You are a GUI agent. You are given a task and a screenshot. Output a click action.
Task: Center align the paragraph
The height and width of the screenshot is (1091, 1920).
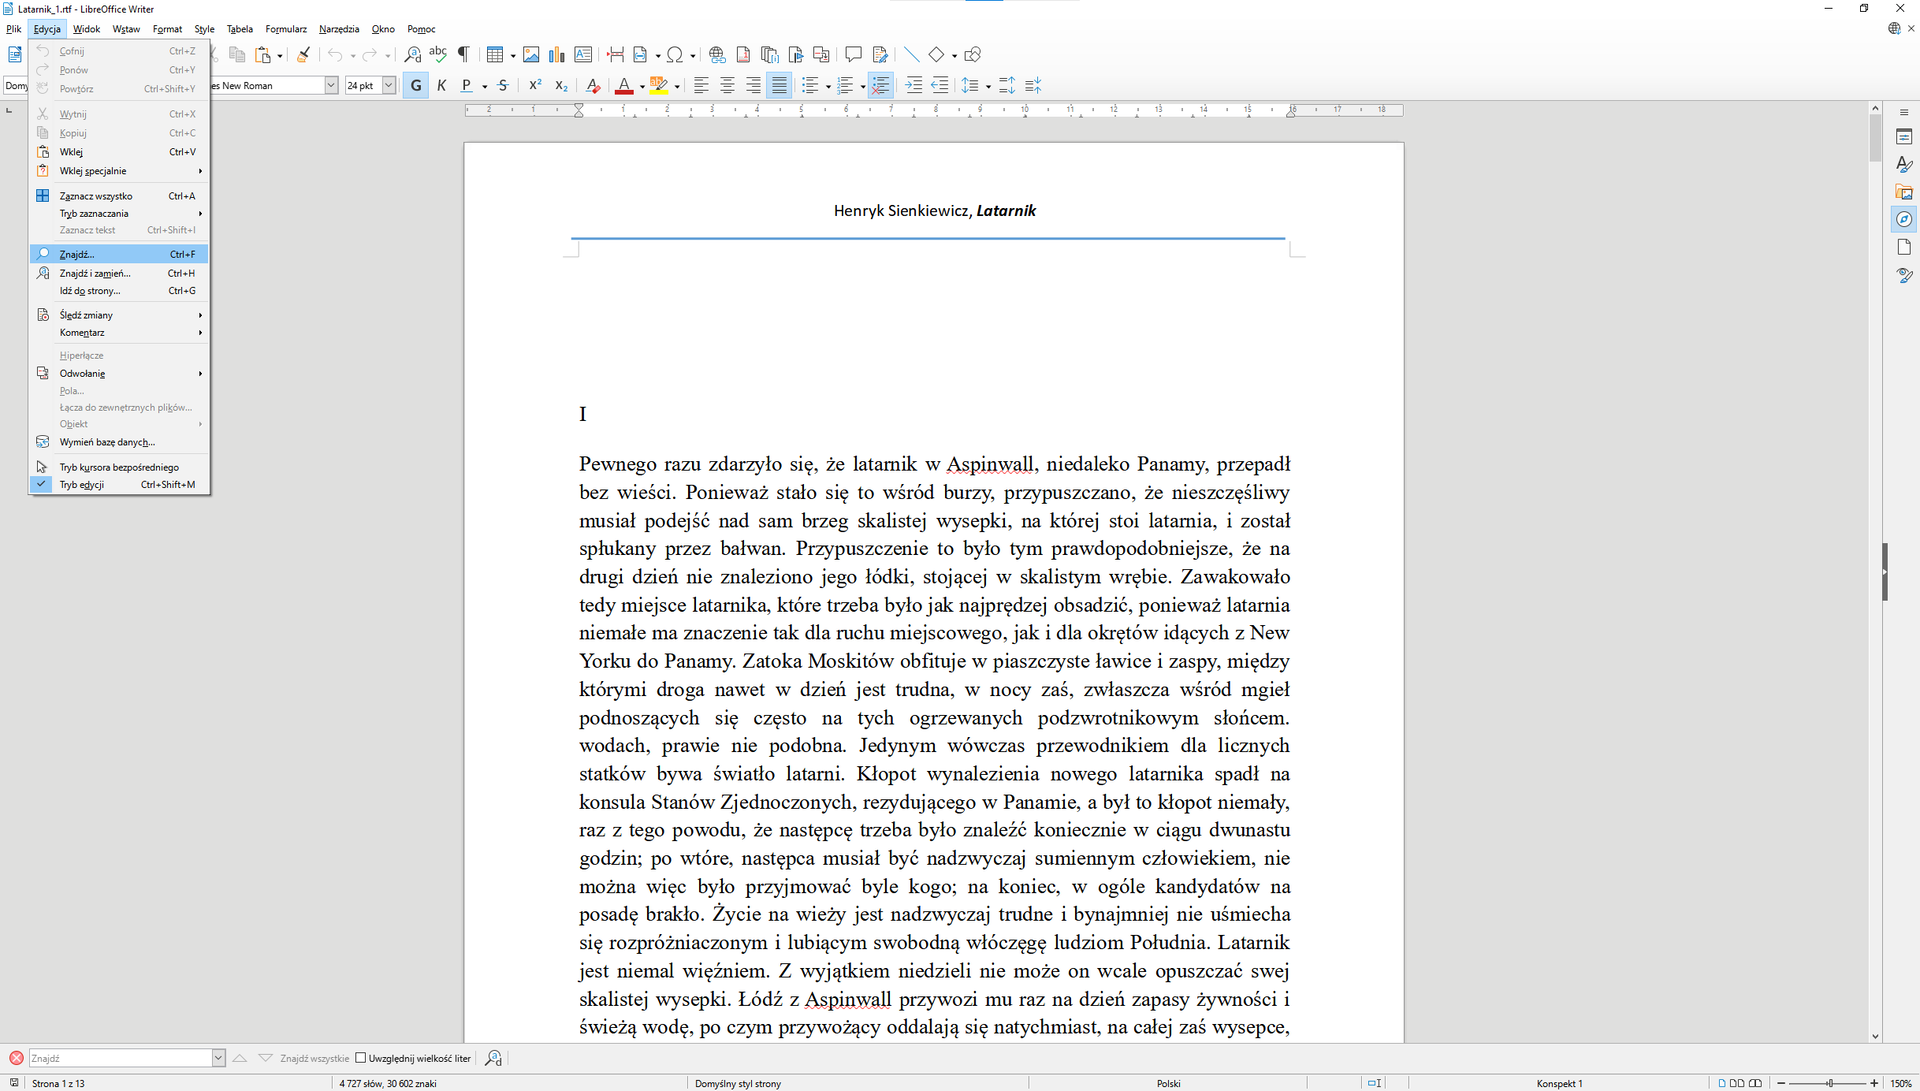pos(727,86)
